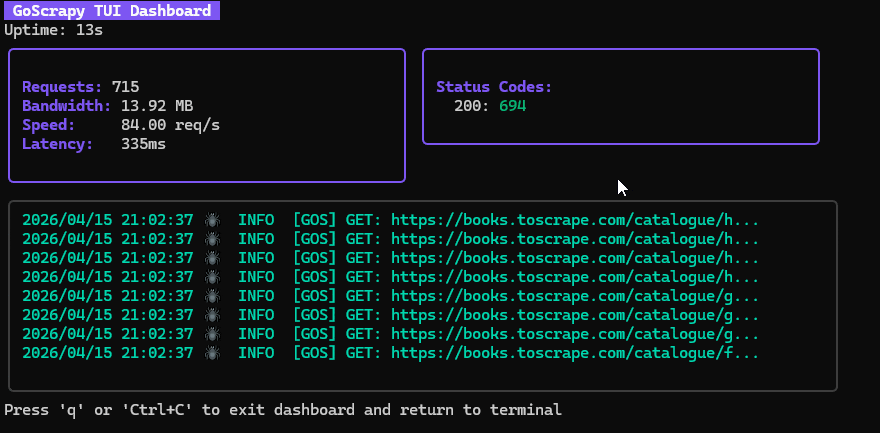Click INFO in the catalogue/f... log row

[256, 353]
